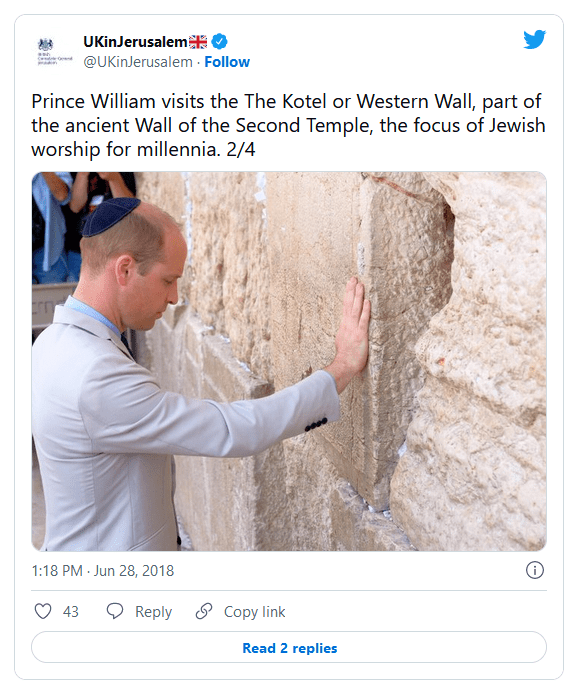The height and width of the screenshot is (699, 575).
Task: Click the Reply text label
Action: point(153,612)
